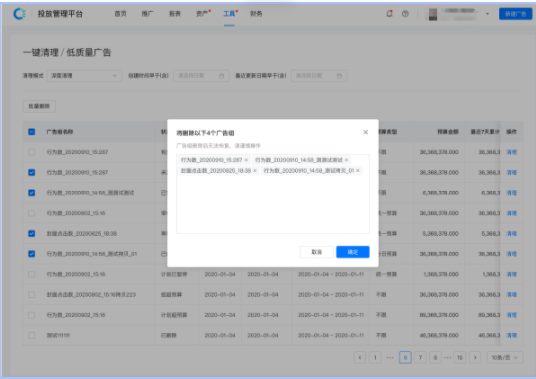Click 计划已暂停 status cell
This screenshot has height=379, width=536.
(x=174, y=274)
